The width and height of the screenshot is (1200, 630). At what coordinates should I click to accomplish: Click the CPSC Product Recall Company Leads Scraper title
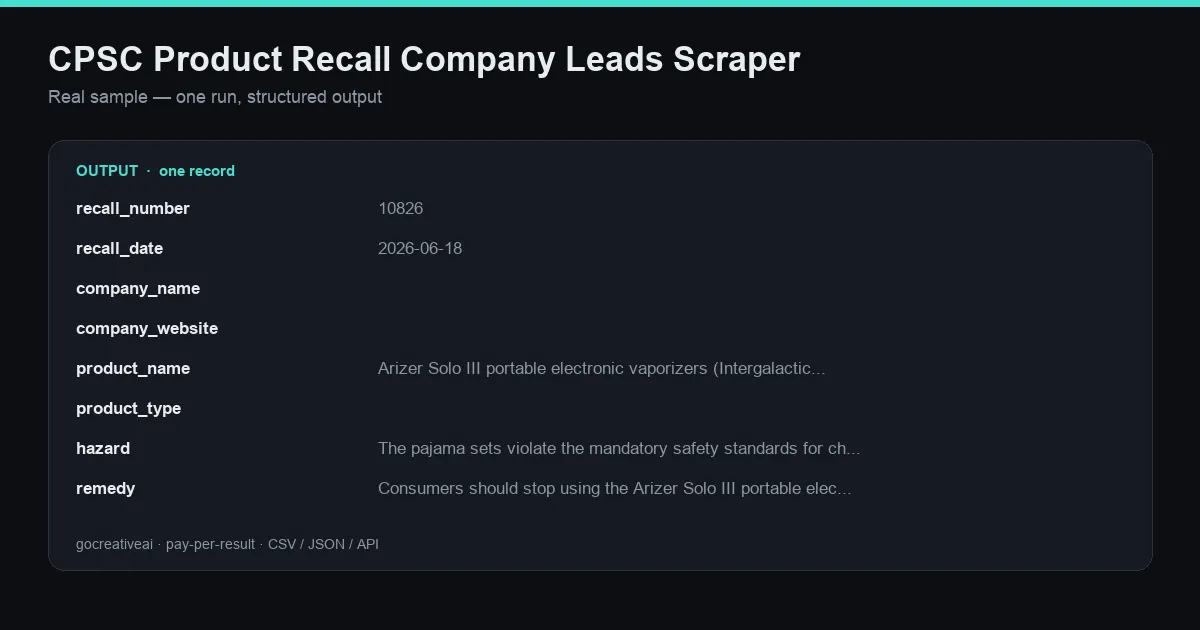424,60
